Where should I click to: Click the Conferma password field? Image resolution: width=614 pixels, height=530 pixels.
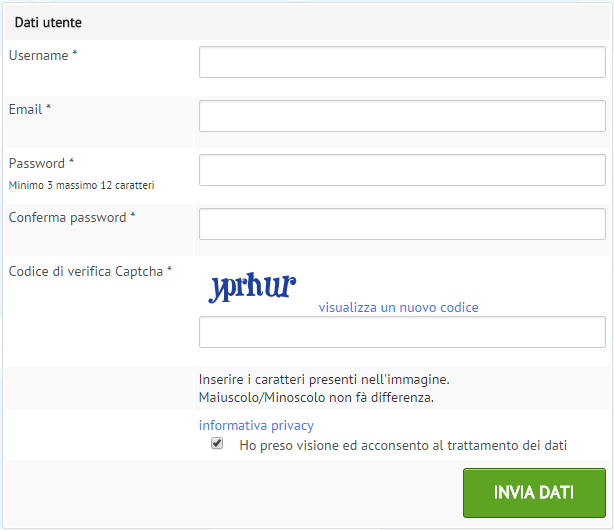[x=402, y=224]
